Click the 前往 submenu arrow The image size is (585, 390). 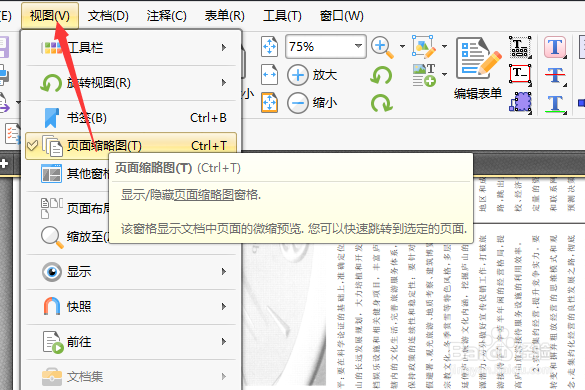click(x=223, y=341)
